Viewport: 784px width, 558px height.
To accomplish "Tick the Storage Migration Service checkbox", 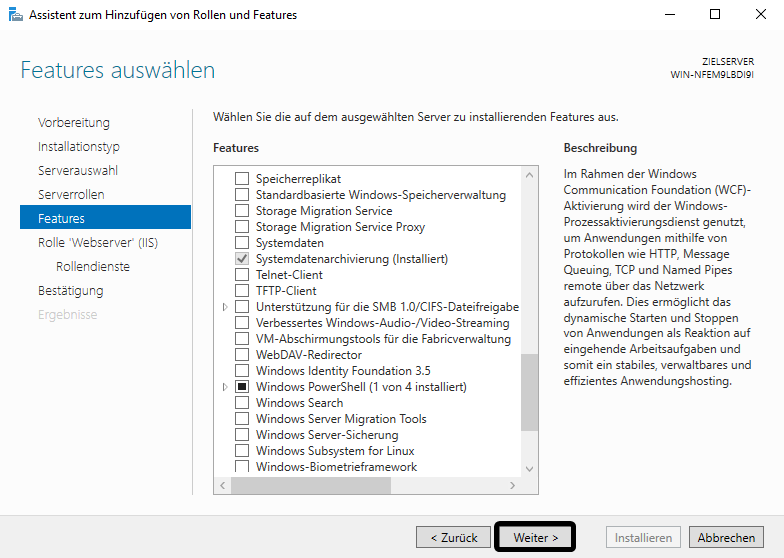I will 242,210.
